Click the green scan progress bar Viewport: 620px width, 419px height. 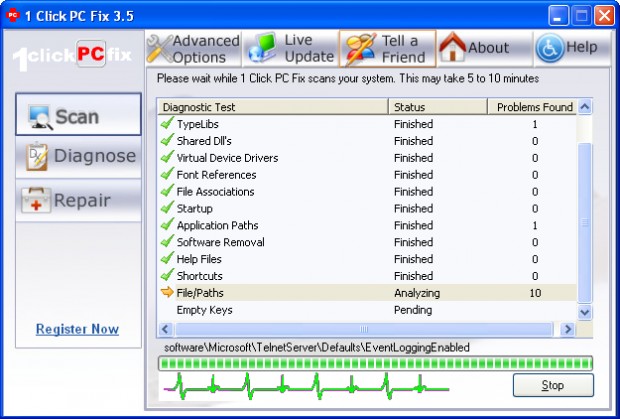[x=375, y=363]
